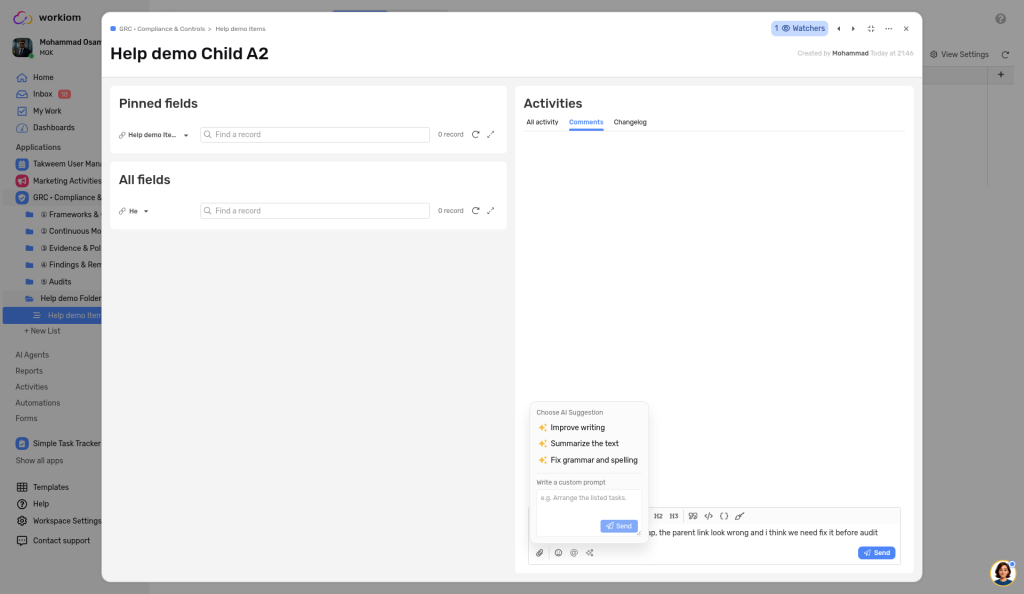Go to previous record arrow
Image resolution: width=1024 pixels, height=594 pixels.
(839, 29)
